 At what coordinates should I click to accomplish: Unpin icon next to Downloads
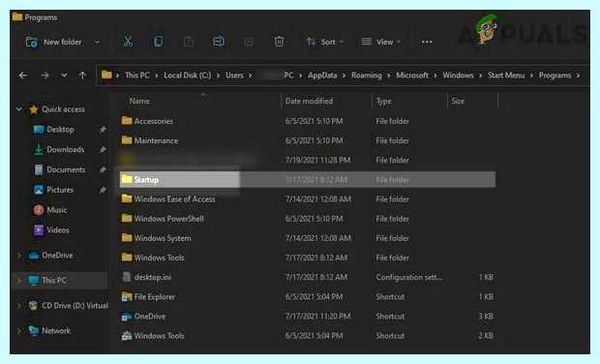tap(103, 150)
